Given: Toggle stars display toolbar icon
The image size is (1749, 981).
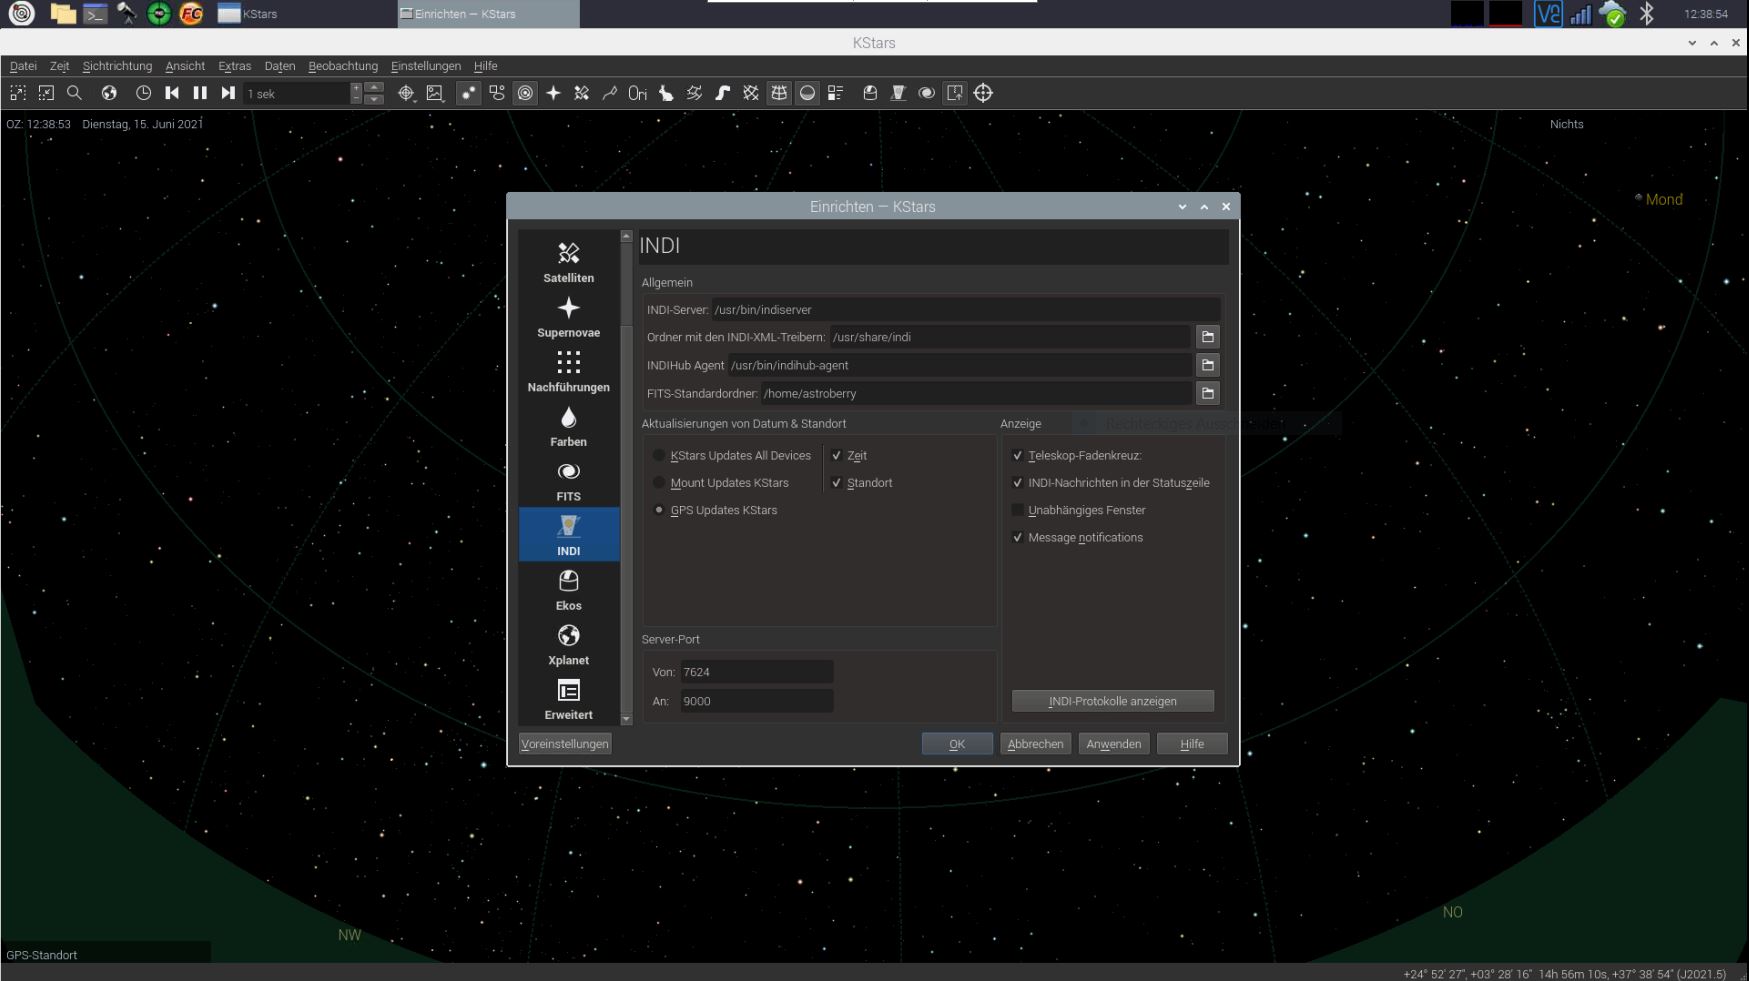Looking at the screenshot, I should coord(468,93).
